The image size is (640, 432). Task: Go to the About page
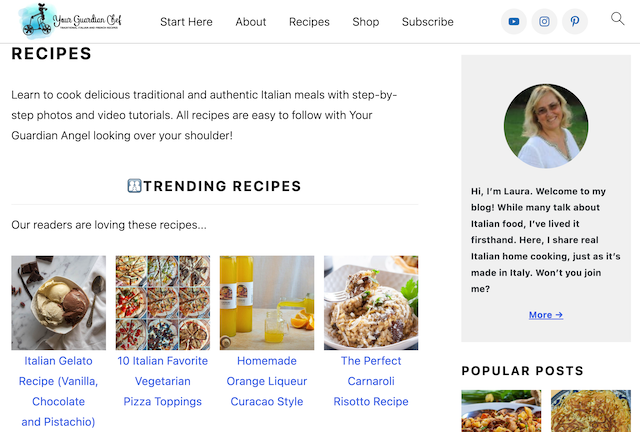(x=251, y=22)
